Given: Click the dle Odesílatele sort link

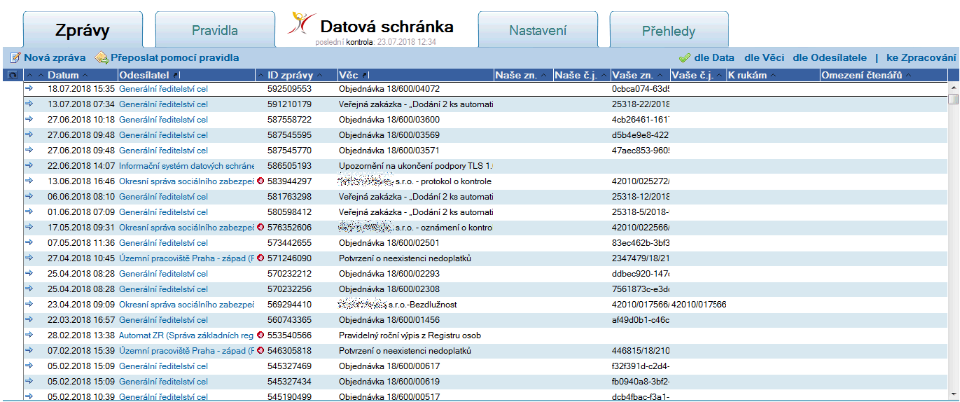Looking at the screenshot, I should (829, 59).
